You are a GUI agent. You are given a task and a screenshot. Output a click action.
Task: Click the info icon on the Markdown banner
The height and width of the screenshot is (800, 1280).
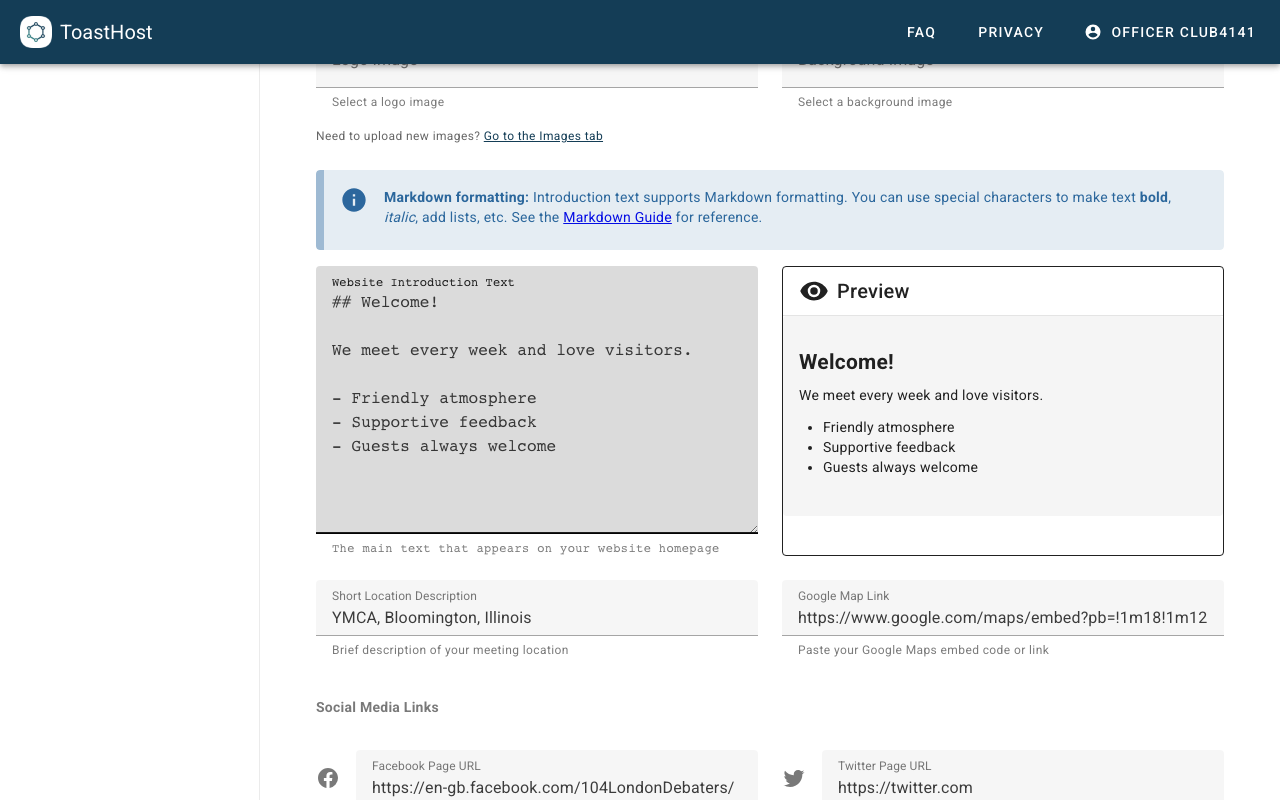click(353, 199)
